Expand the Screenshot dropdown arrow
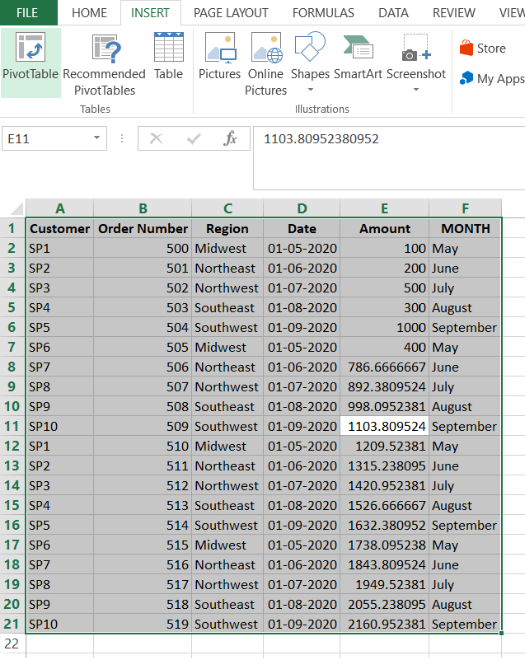This screenshot has width=525, height=658. tap(416, 89)
